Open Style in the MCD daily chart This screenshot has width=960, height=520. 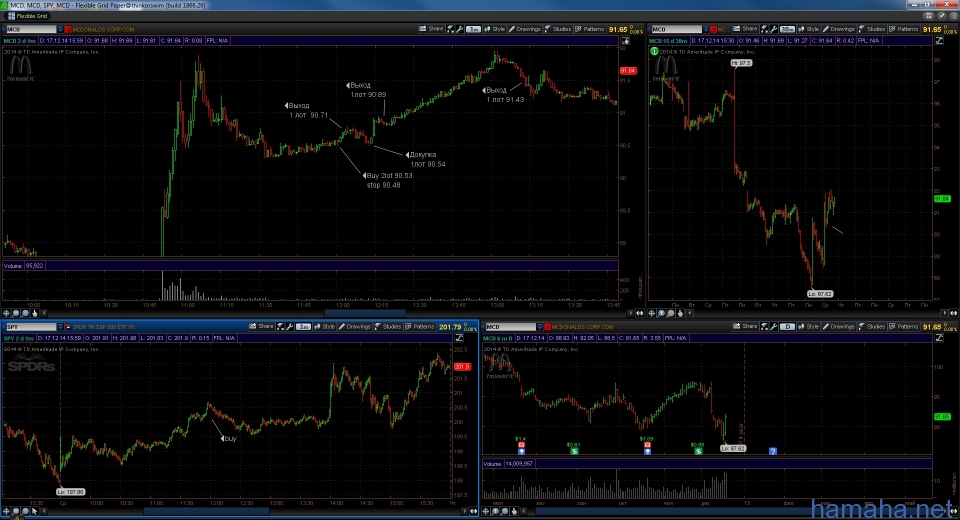click(x=808, y=326)
